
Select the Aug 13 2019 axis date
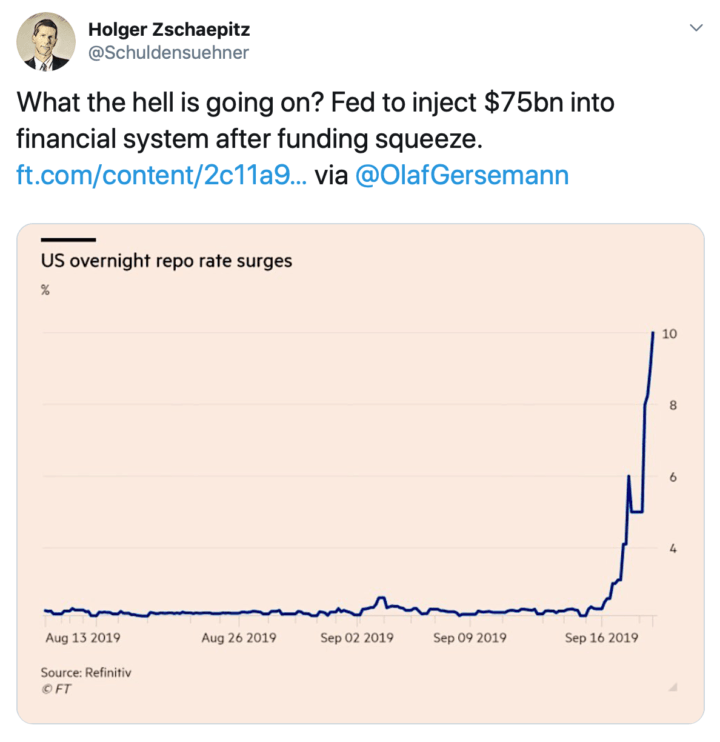(83, 637)
